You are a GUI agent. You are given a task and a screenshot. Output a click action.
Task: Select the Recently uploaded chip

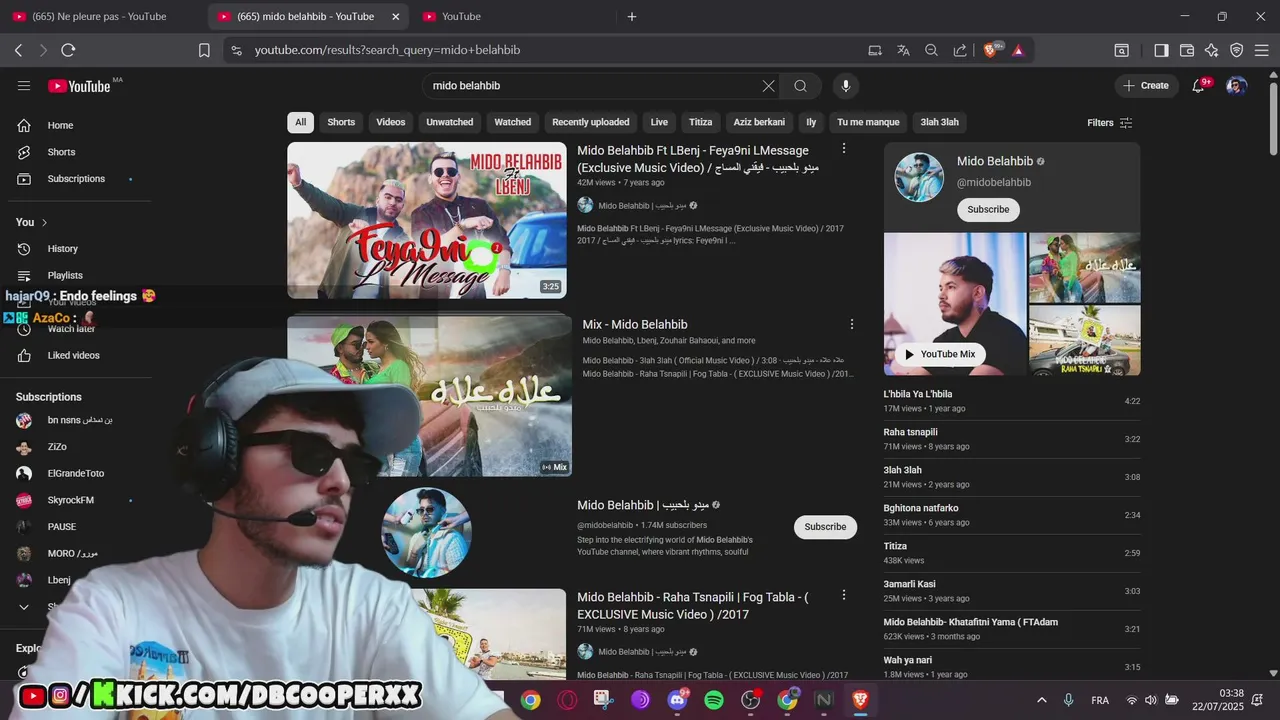click(591, 122)
